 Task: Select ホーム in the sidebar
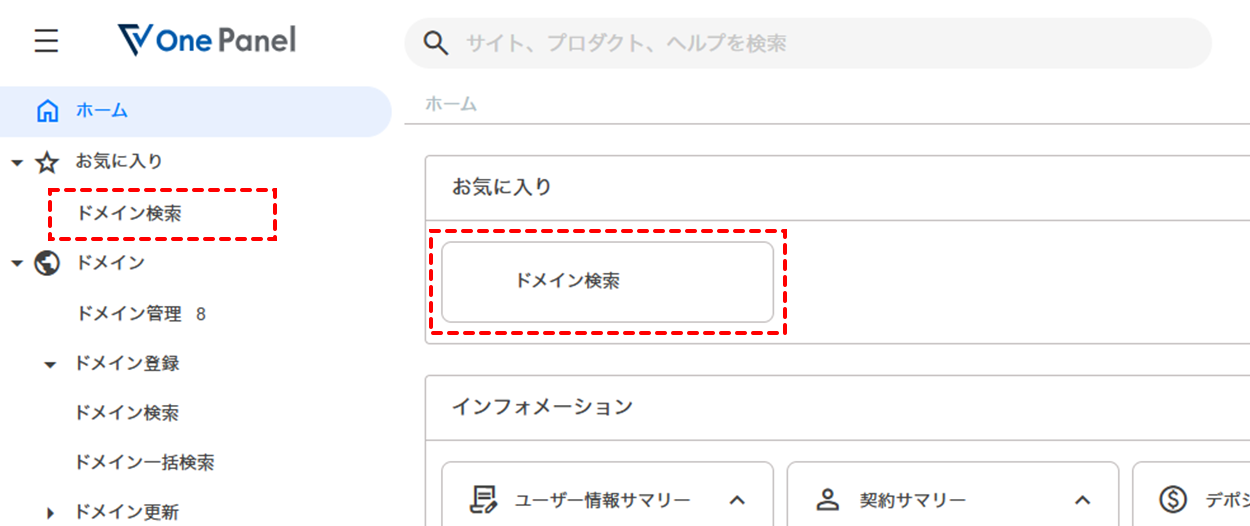(102, 110)
